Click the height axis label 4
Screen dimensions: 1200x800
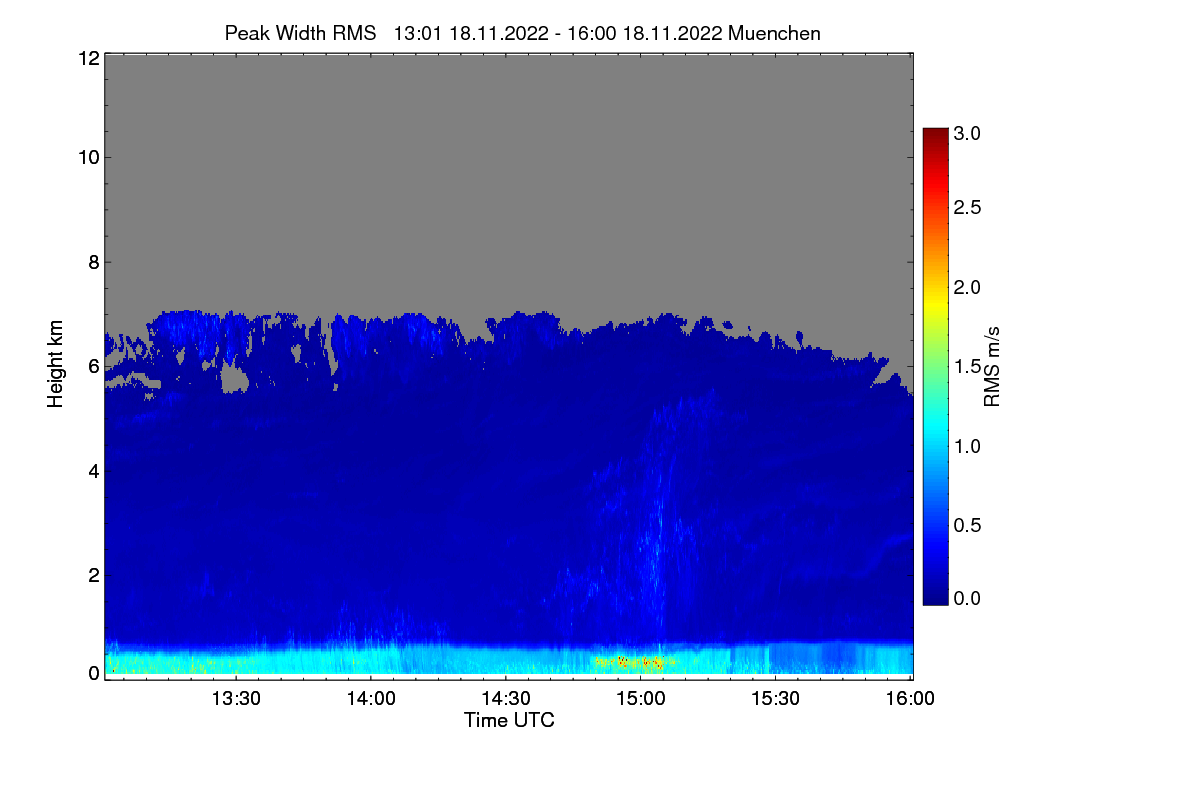click(93, 471)
